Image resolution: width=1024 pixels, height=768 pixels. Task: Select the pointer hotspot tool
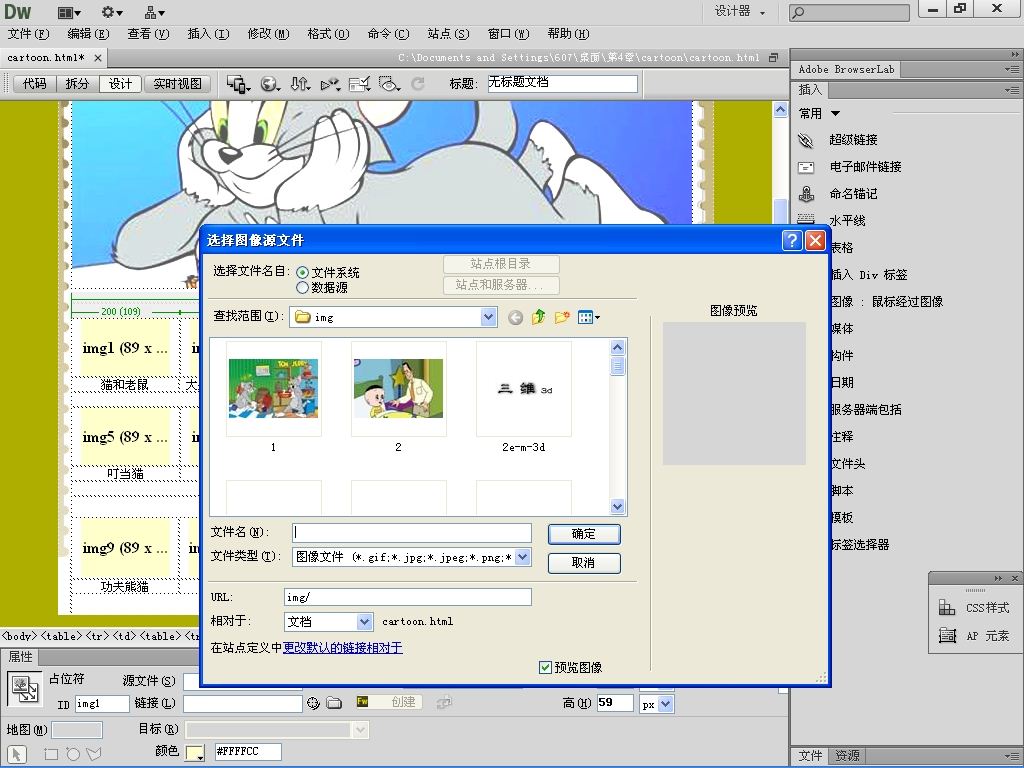pyautogui.click(x=16, y=754)
